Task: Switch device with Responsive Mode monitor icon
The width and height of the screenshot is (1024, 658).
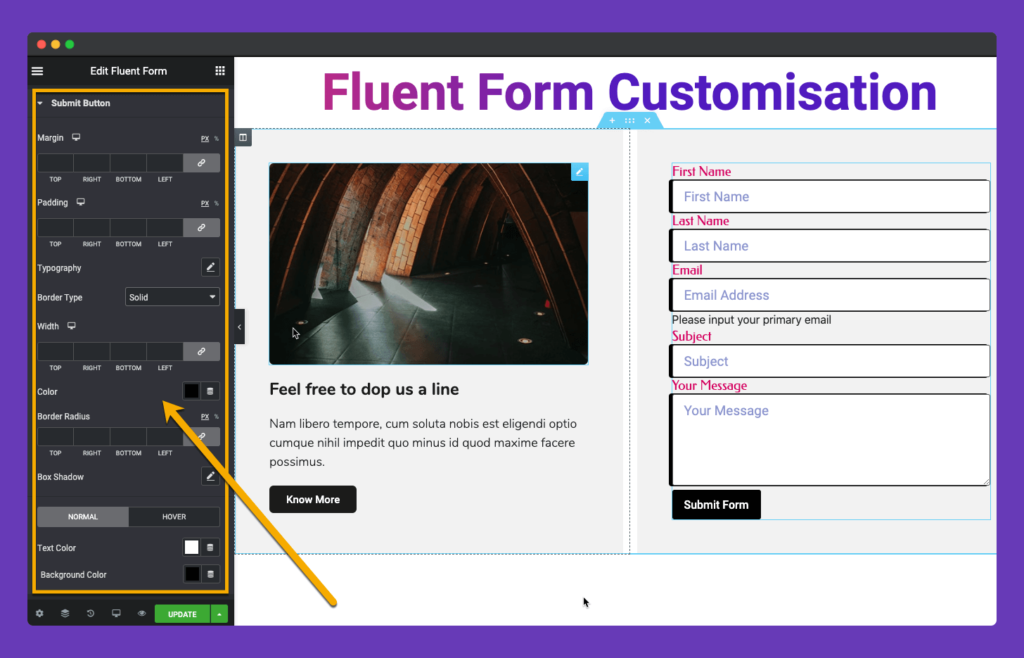Action: pyautogui.click(x=116, y=613)
